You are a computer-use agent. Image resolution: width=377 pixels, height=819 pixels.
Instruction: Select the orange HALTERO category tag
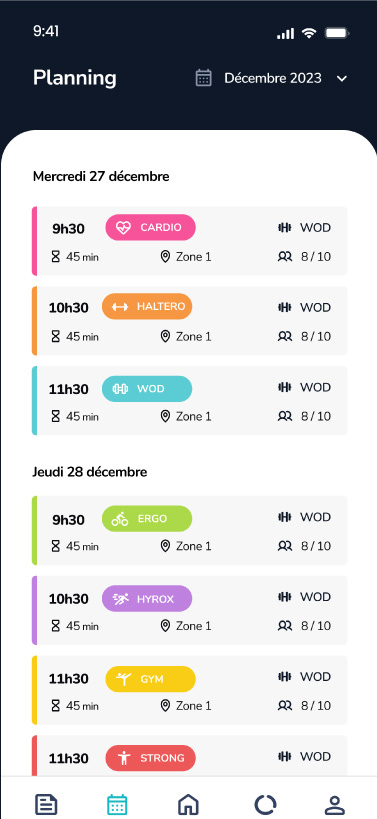tap(147, 307)
